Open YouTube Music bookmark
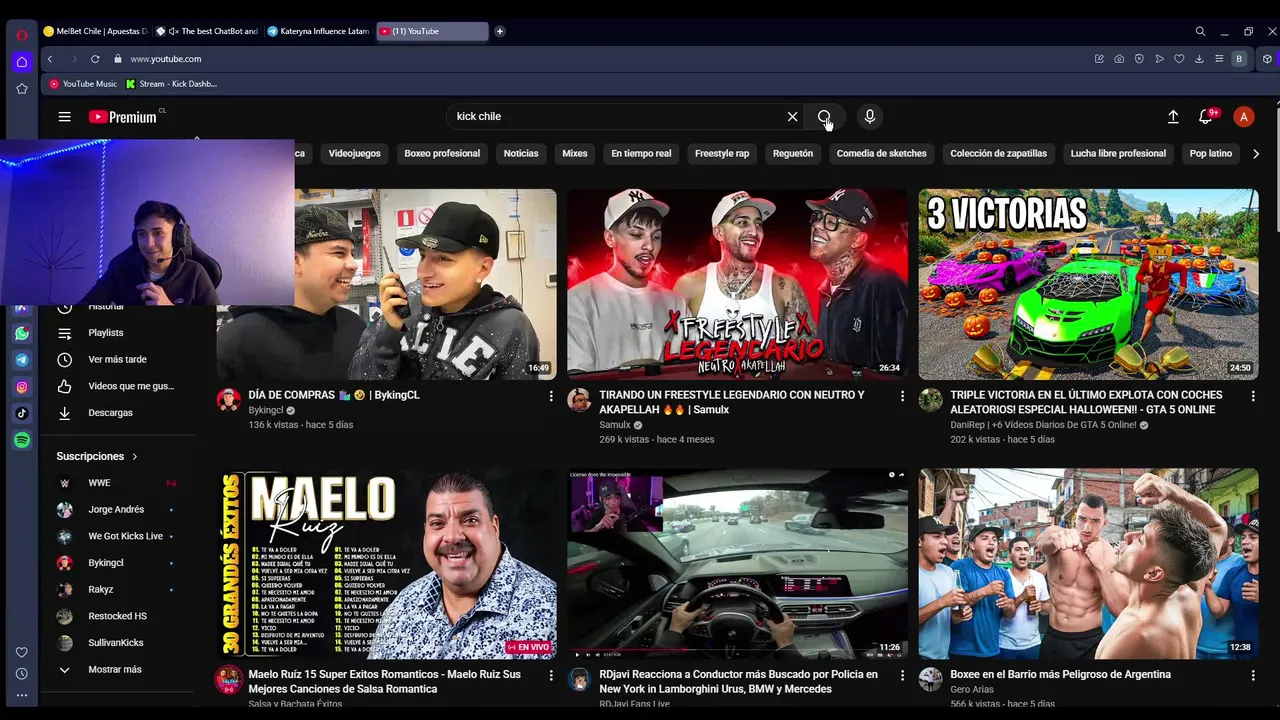Screen dimensions: 1280x720 pyautogui.click(x=83, y=84)
